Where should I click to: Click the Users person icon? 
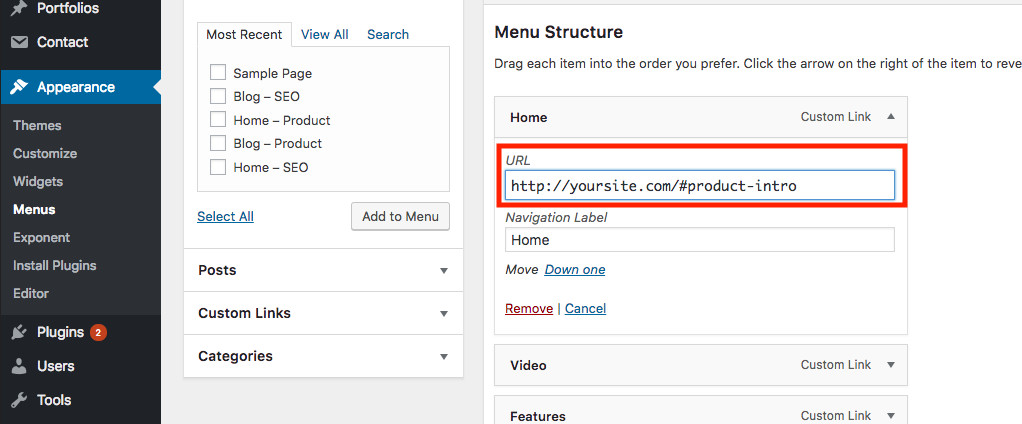pyautogui.click(x=19, y=366)
